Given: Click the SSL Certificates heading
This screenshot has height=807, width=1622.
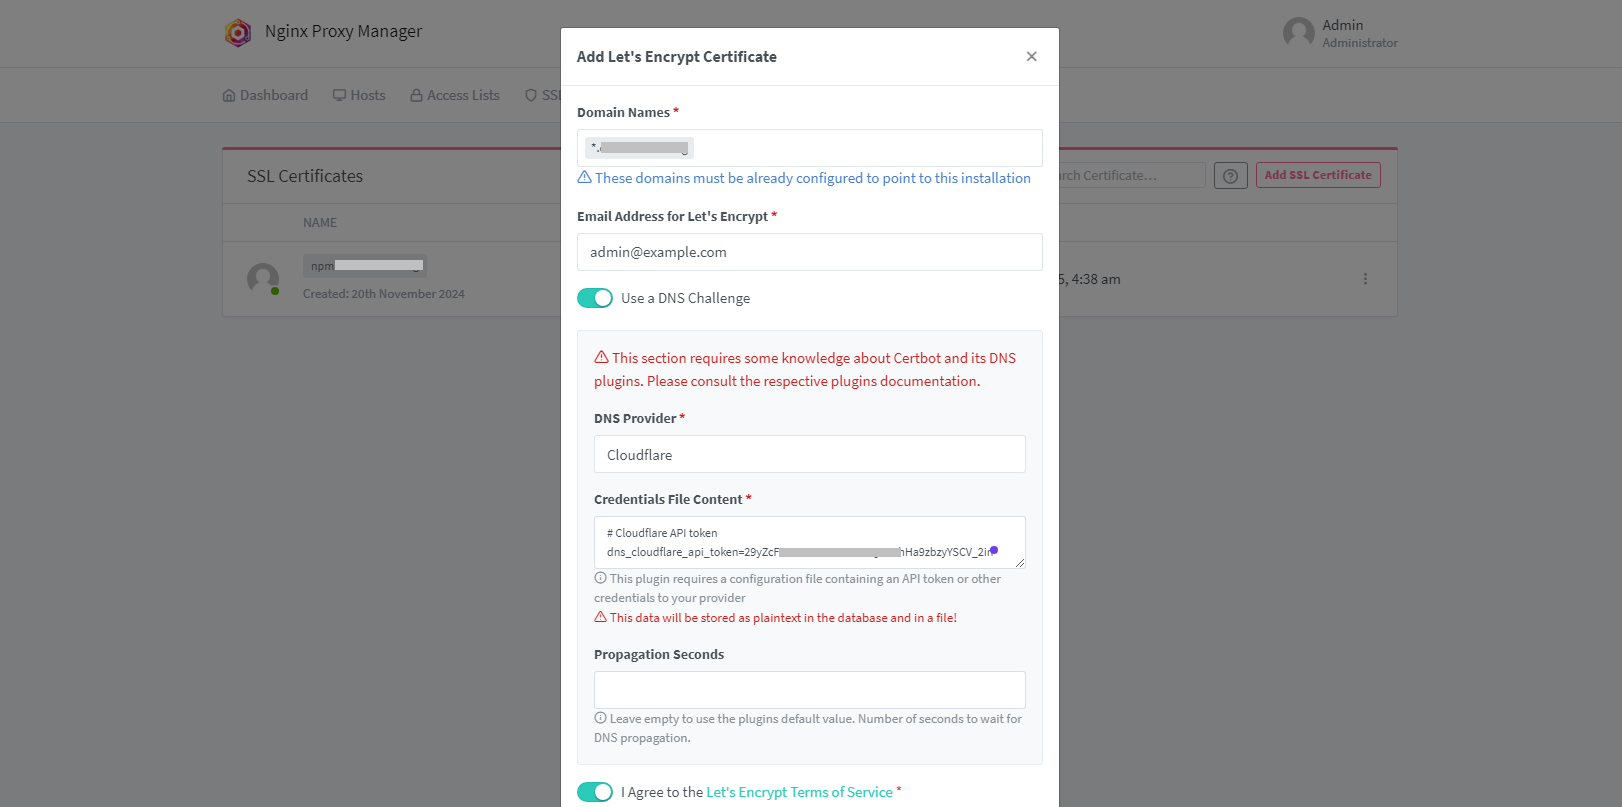Looking at the screenshot, I should [x=305, y=176].
